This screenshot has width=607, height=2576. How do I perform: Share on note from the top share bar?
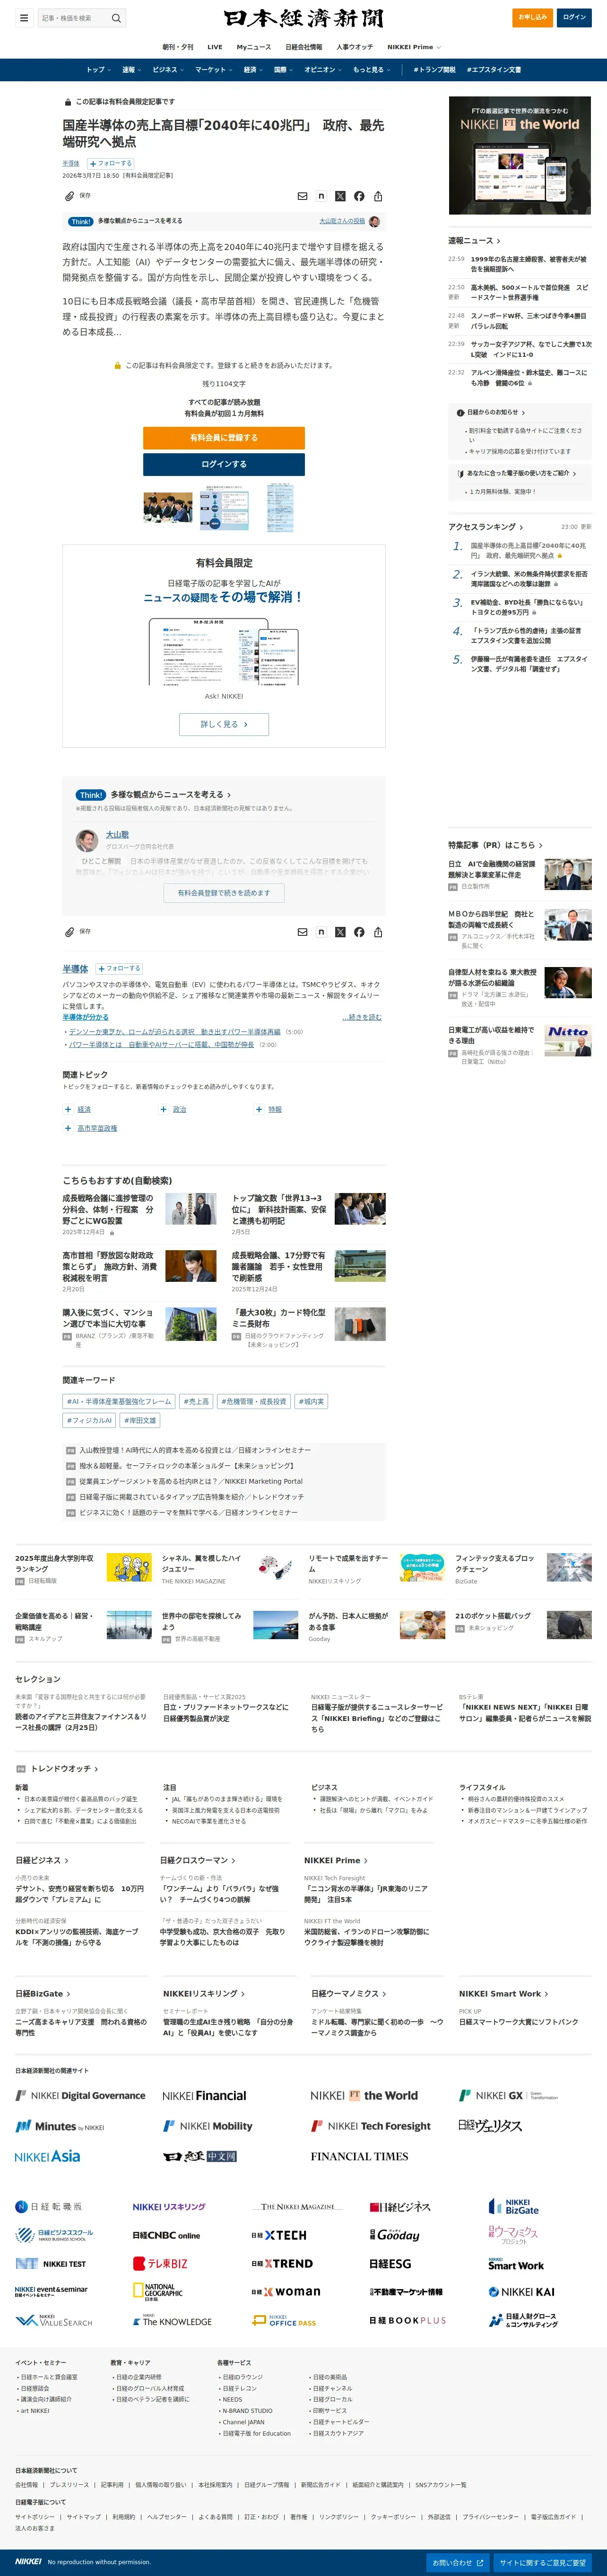321,196
